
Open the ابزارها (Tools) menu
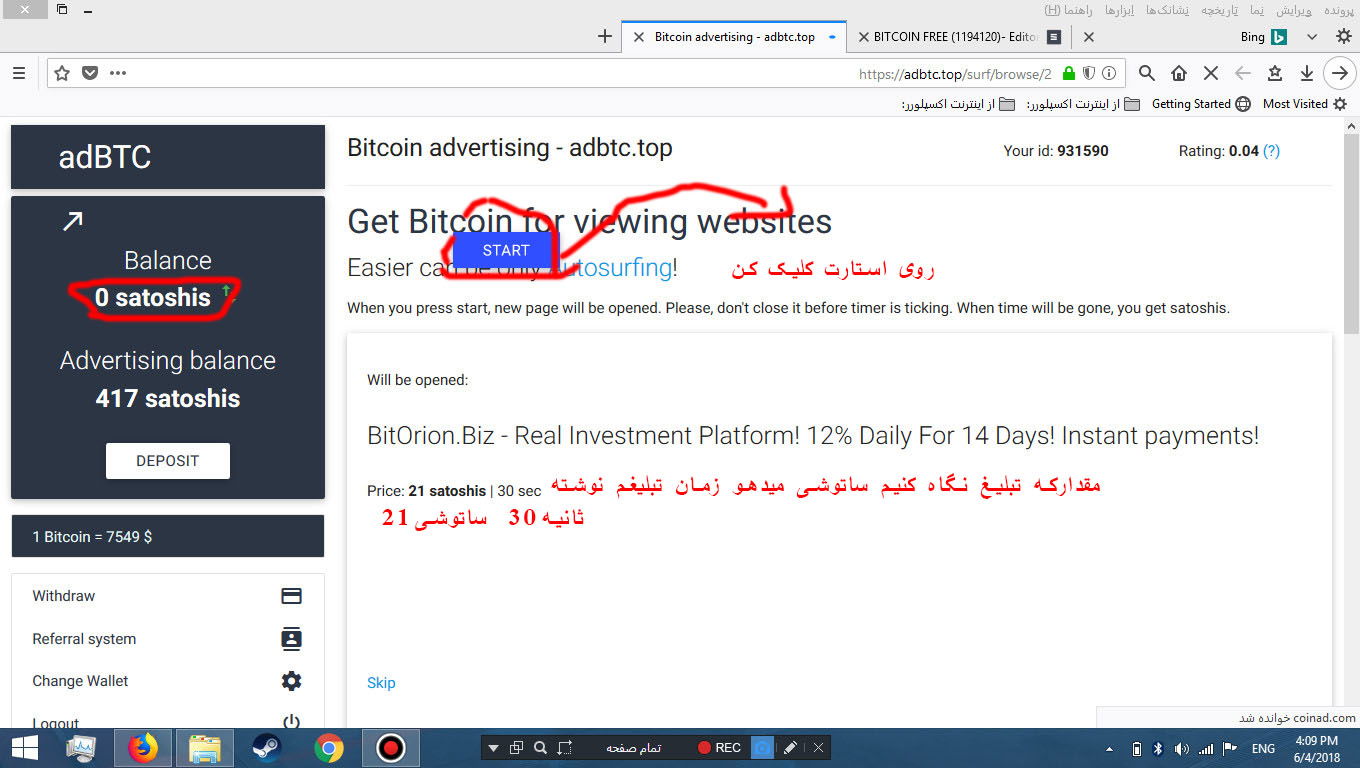tap(1119, 10)
